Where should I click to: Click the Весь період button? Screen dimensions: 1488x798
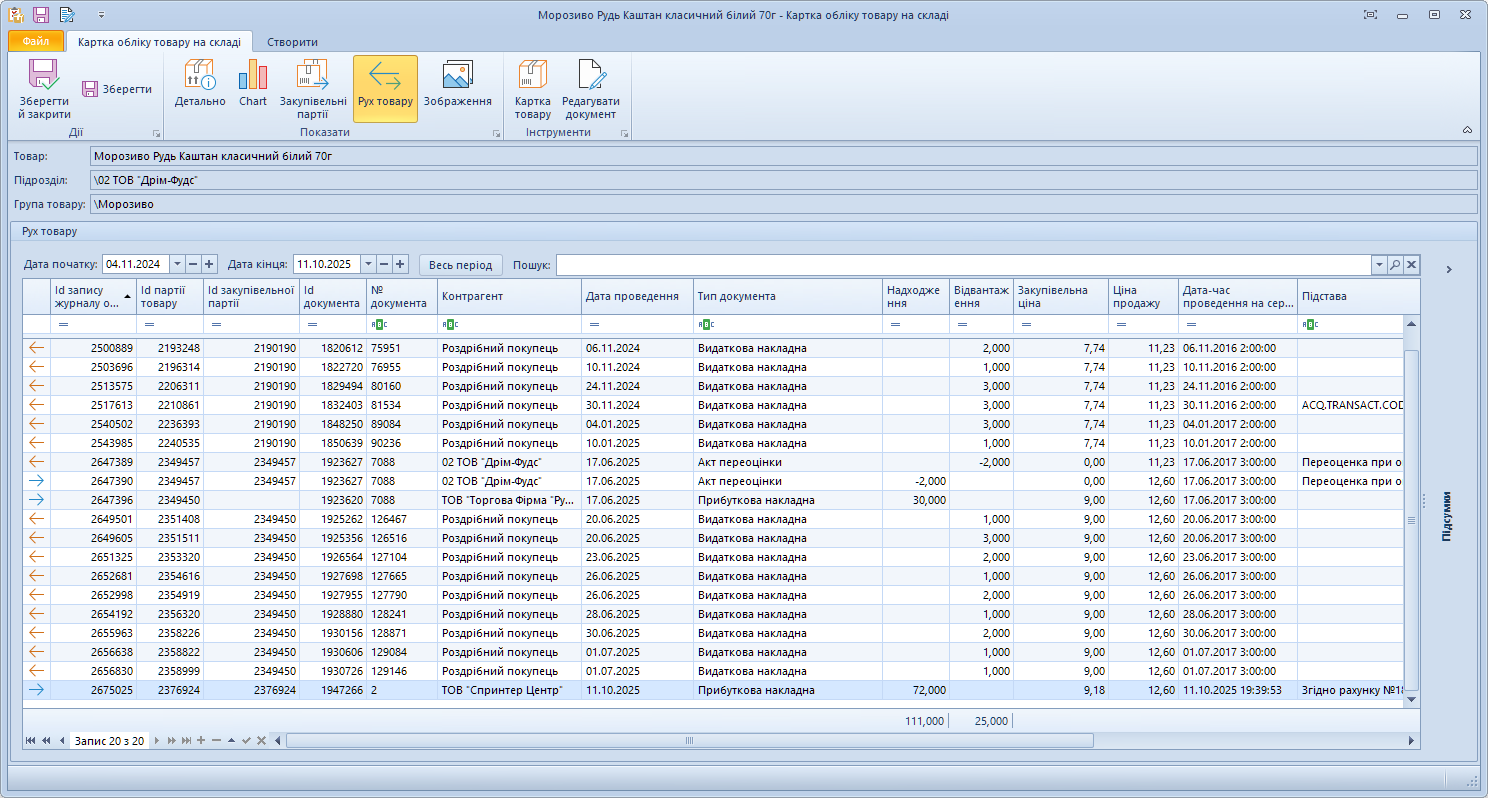click(462, 263)
